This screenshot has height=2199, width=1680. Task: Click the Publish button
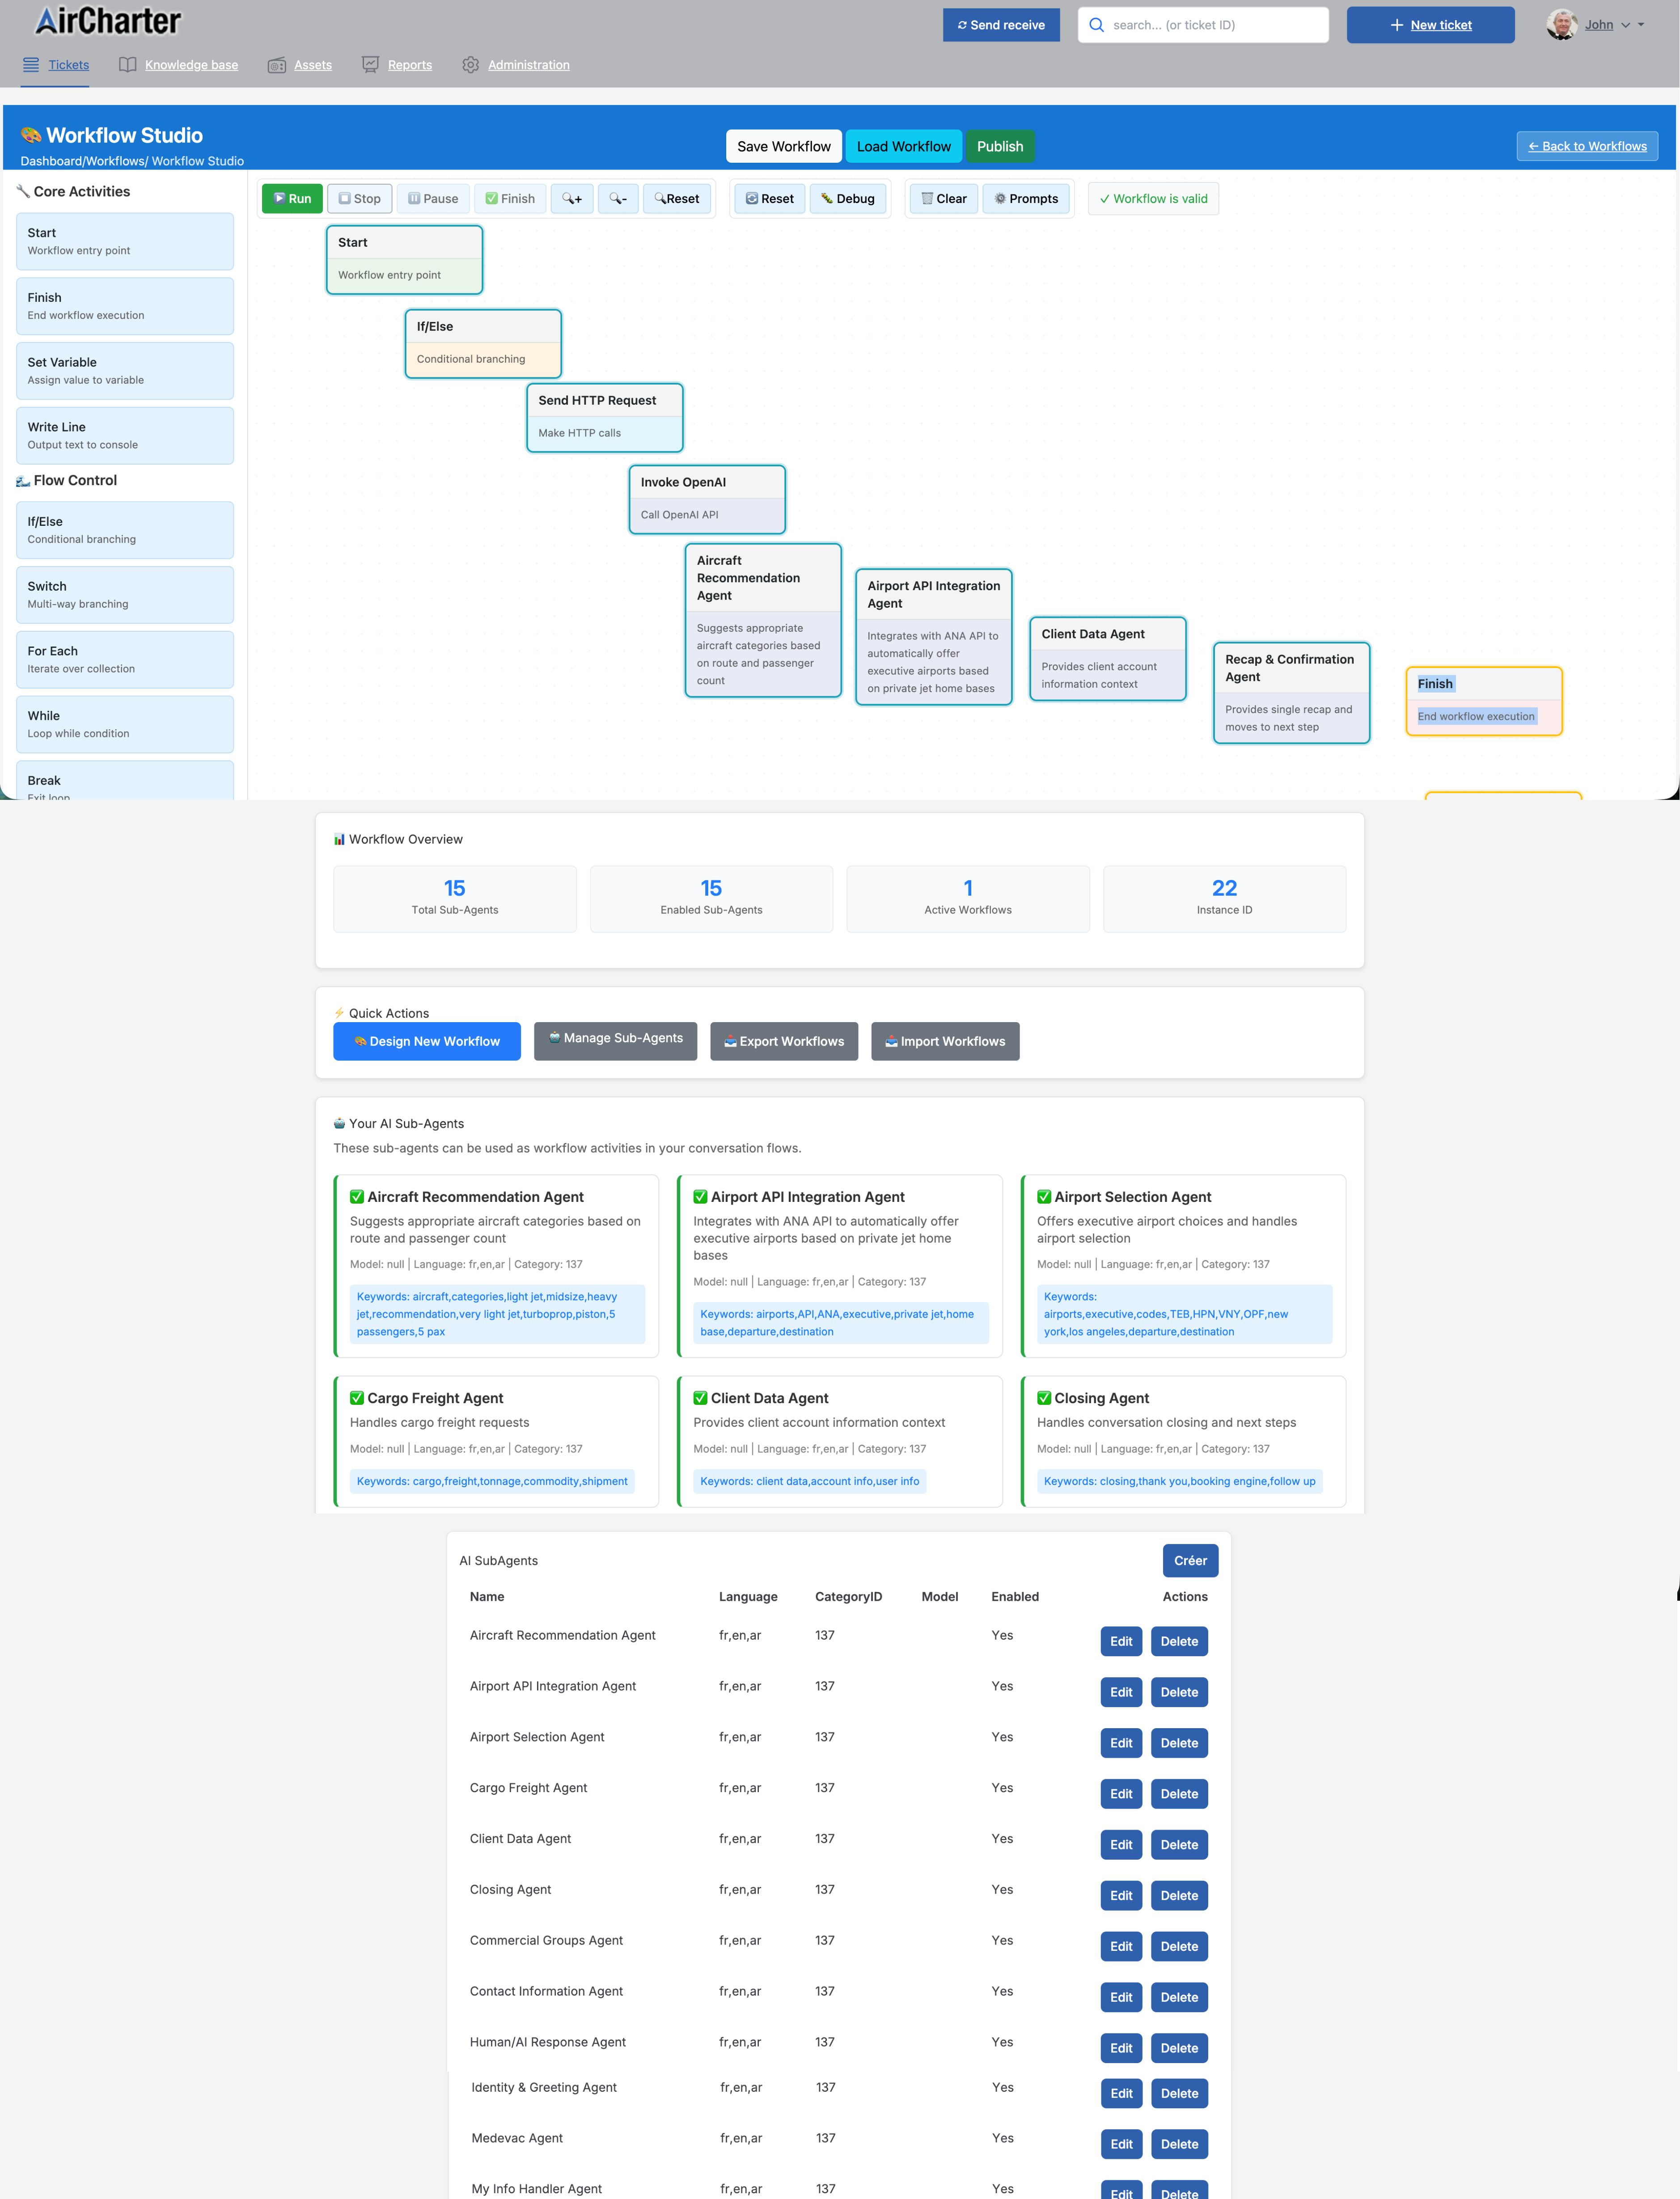[x=999, y=146]
